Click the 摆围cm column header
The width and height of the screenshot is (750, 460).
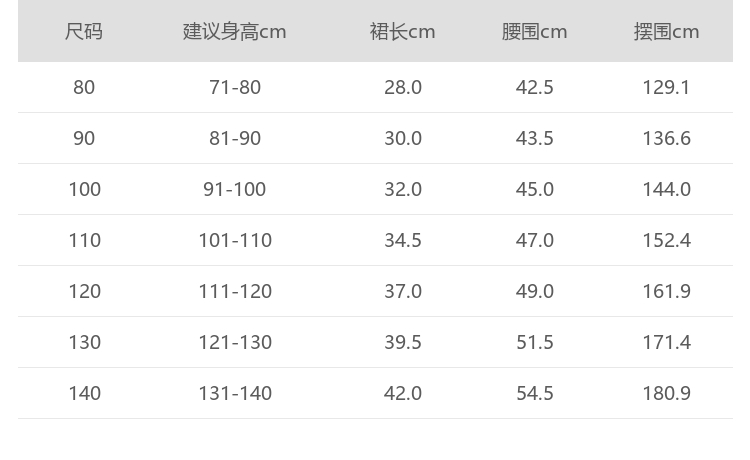[x=667, y=32]
